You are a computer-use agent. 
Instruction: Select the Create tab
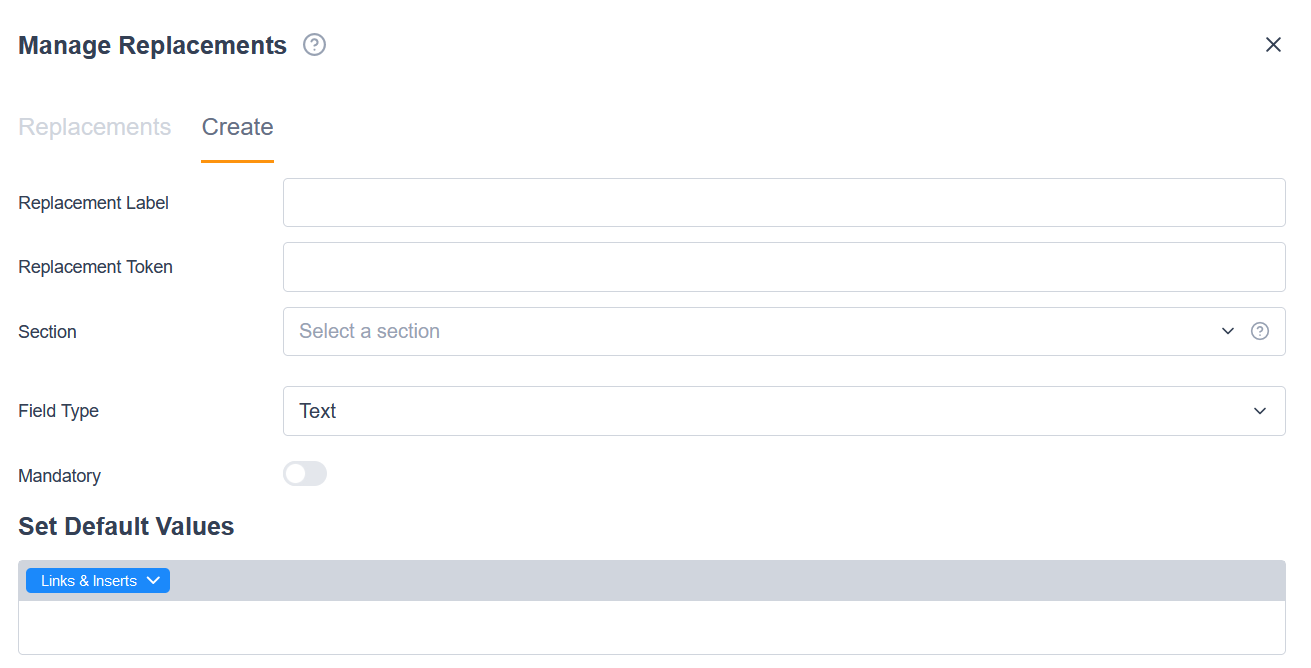[x=237, y=128]
